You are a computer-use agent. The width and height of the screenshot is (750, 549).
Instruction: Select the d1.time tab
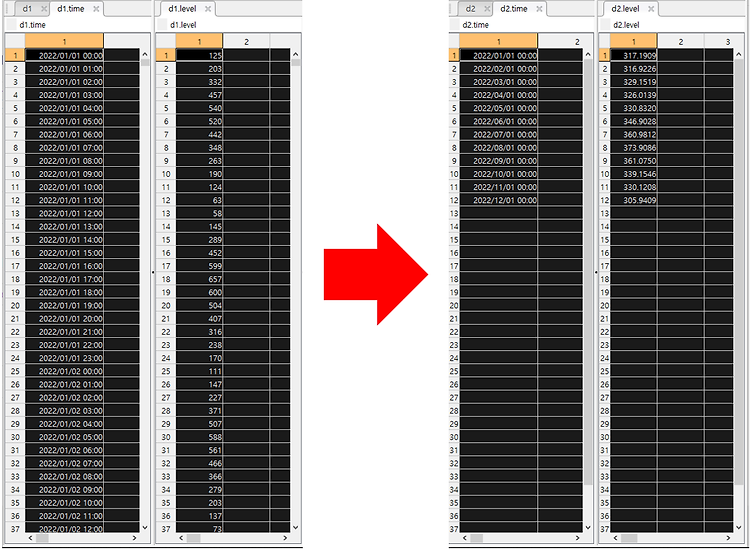(71, 9)
